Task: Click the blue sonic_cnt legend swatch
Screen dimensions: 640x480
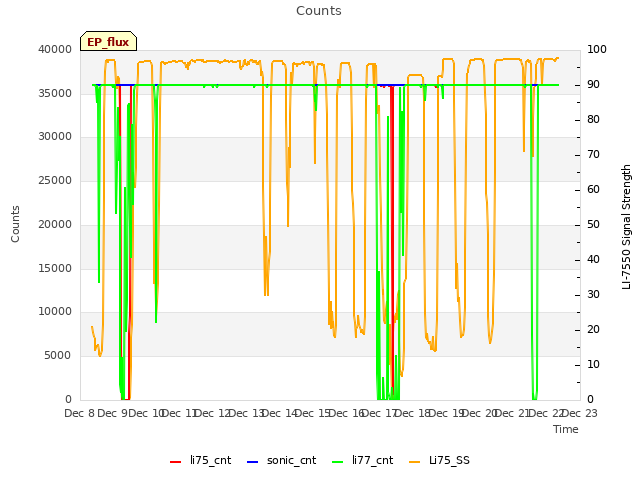Action: 253,462
